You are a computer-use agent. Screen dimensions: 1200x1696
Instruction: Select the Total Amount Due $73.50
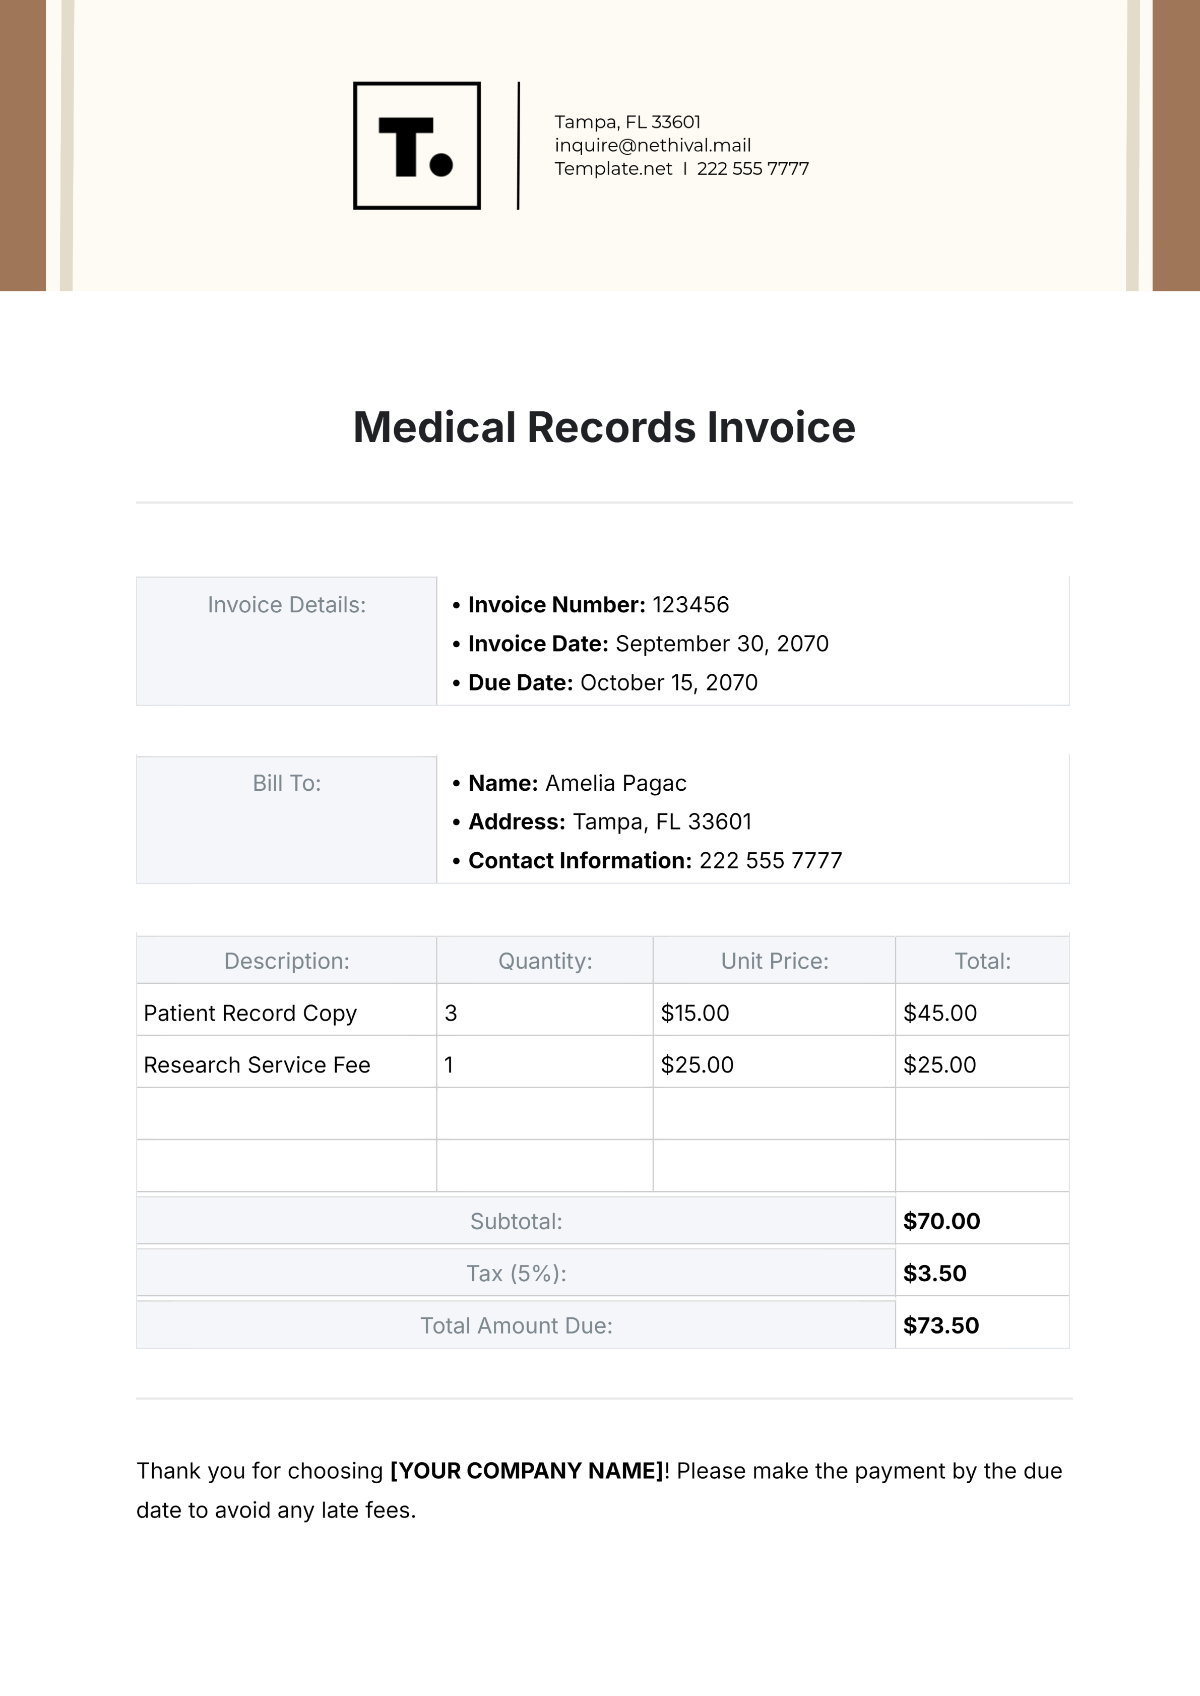click(940, 1326)
